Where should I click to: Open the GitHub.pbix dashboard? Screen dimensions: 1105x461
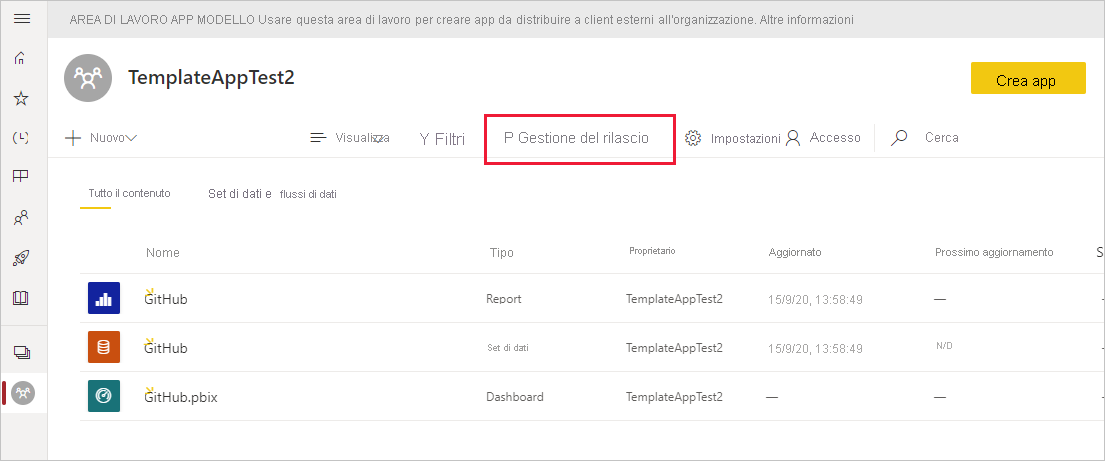pos(181,397)
